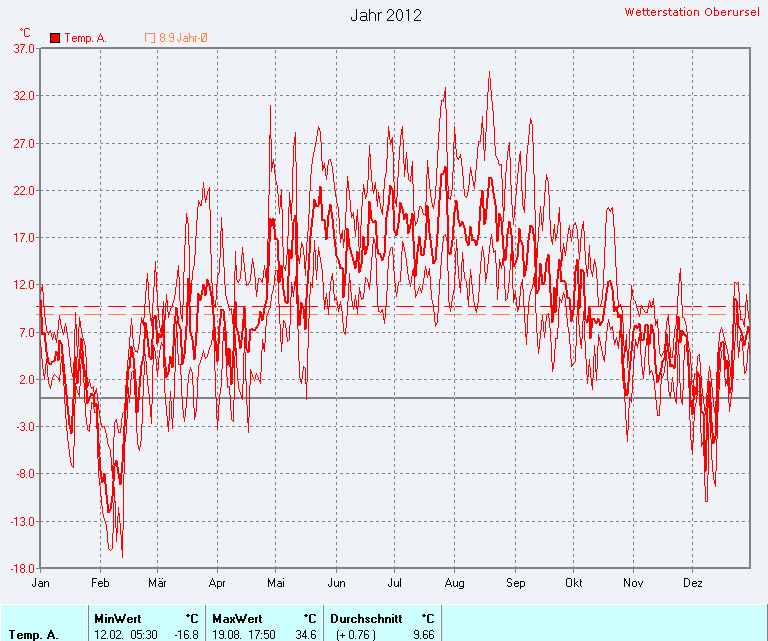The image size is (768, 641).
Task: Click the -3.0 y-axis value
Action: coord(25,427)
